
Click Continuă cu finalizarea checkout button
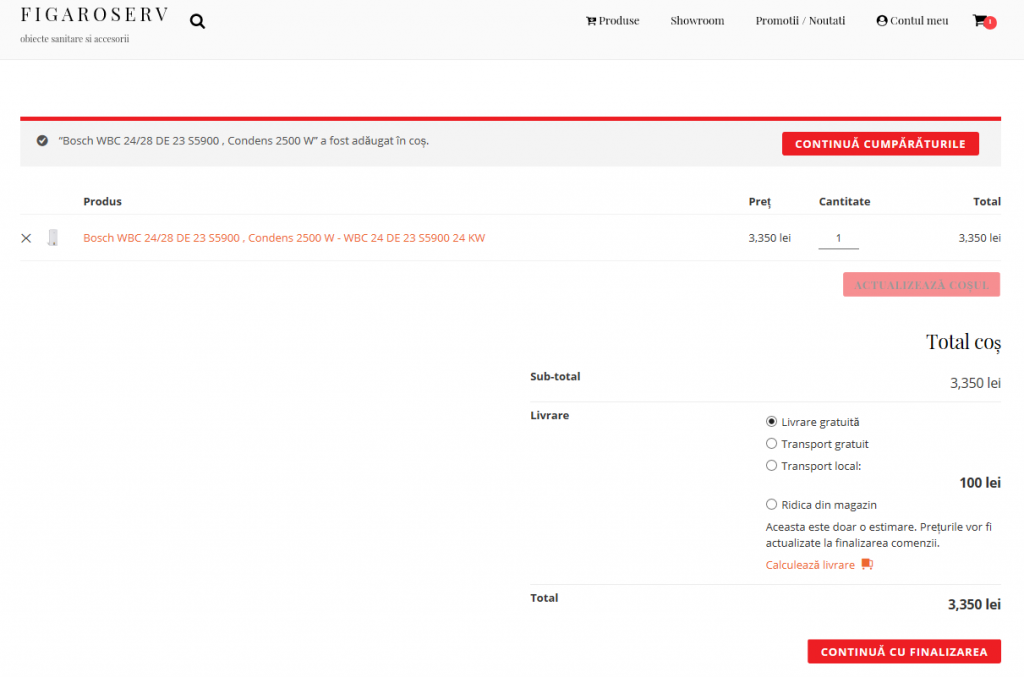[904, 652]
